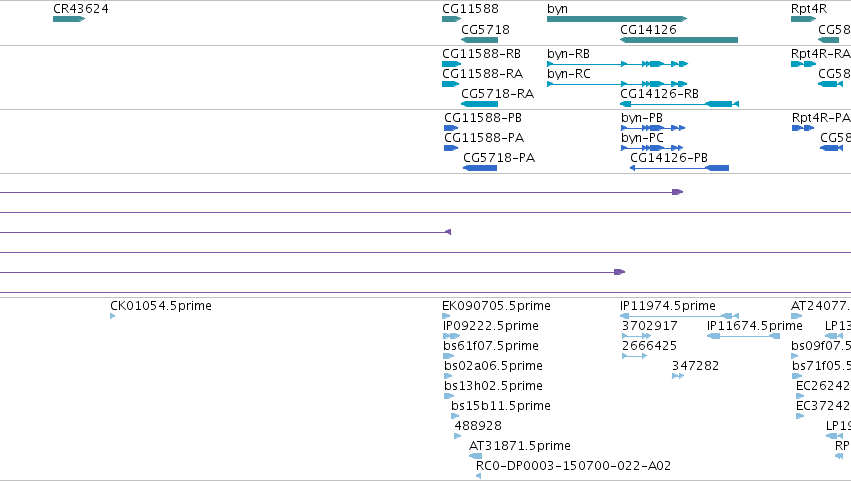Click the byn-PB protein label

642,118
